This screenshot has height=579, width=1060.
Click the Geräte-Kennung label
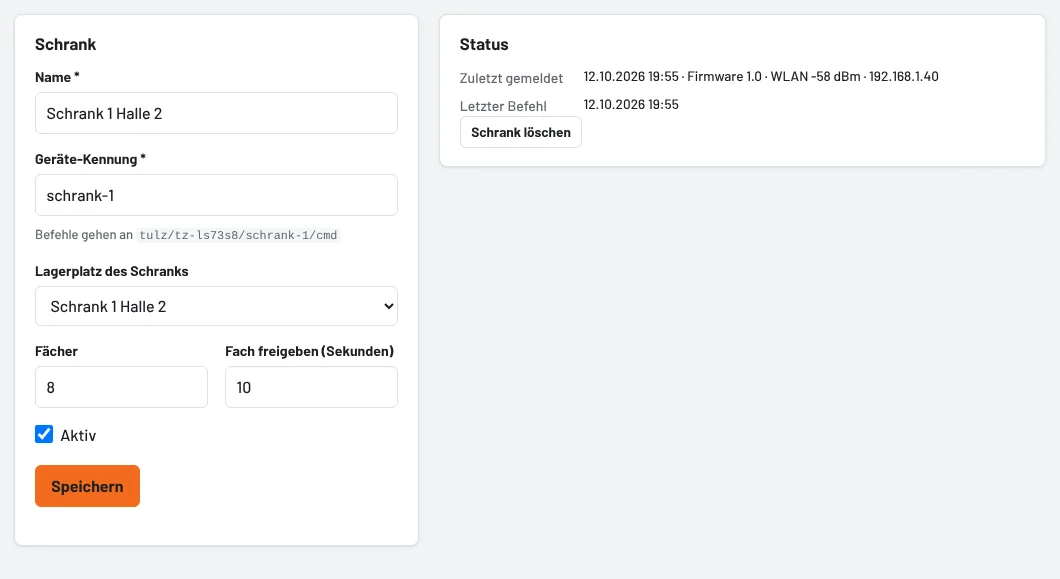point(90,159)
